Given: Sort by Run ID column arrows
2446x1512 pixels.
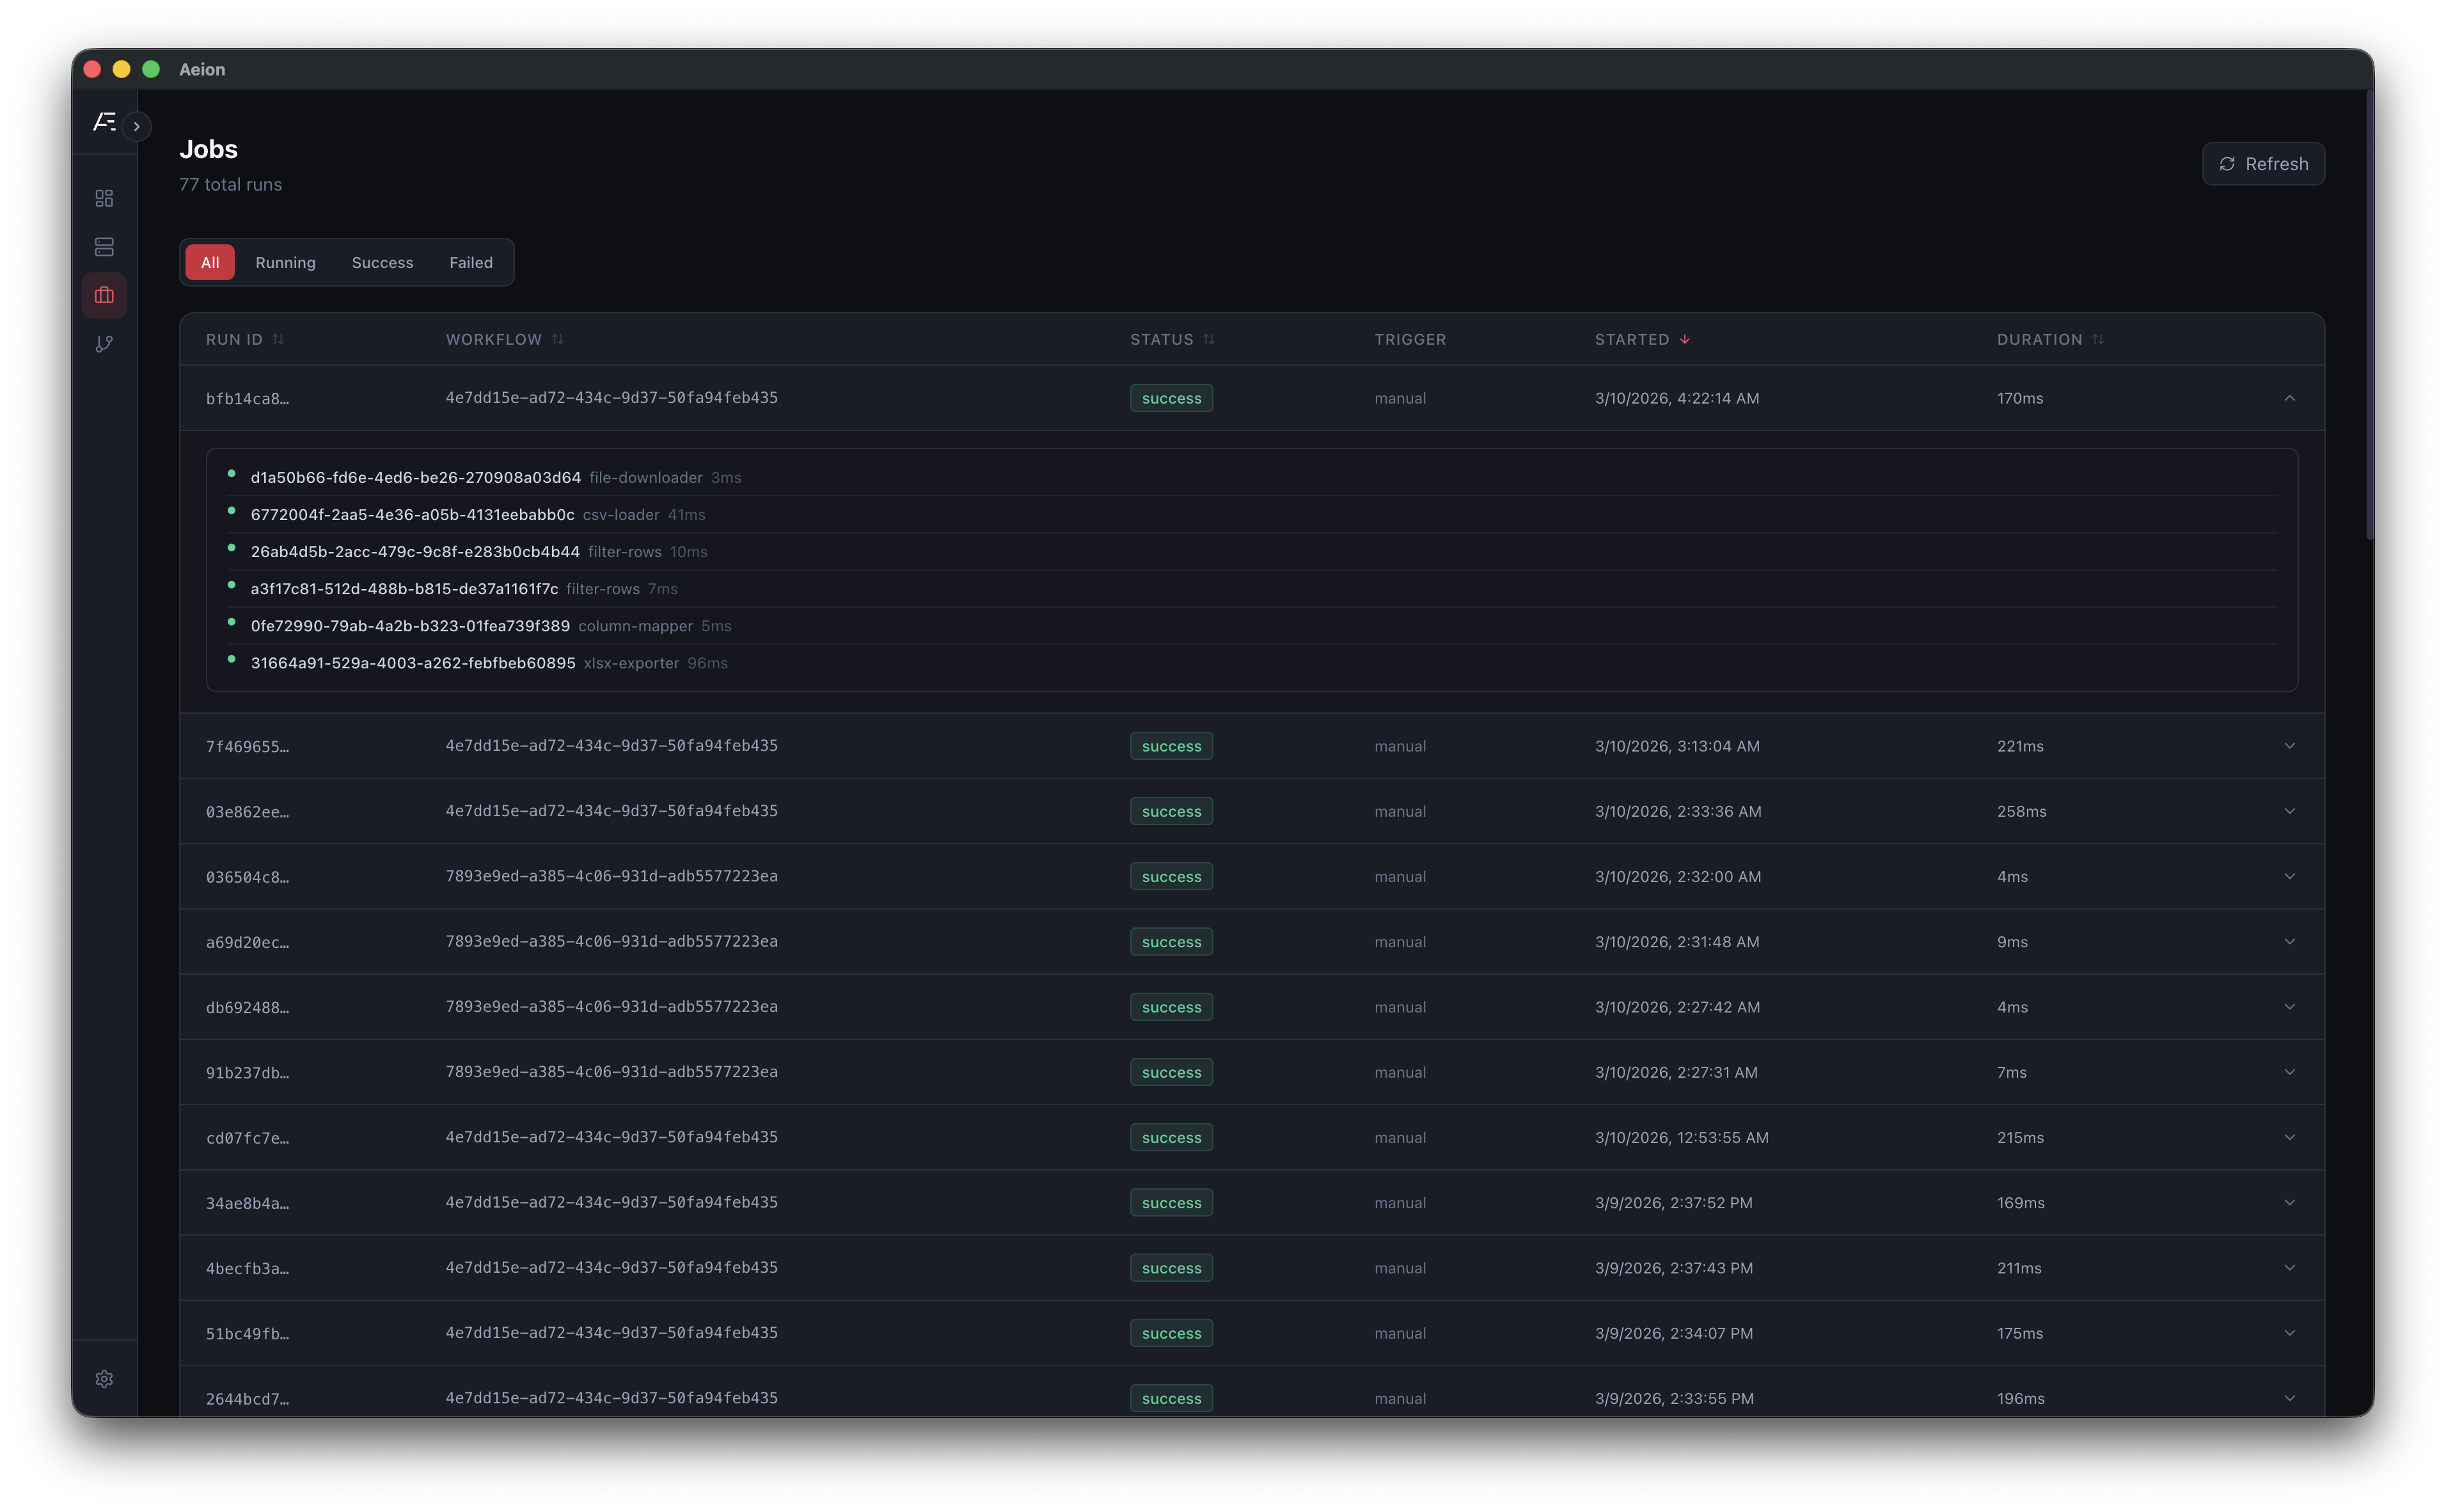Looking at the screenshot, I should coord(278,339).
